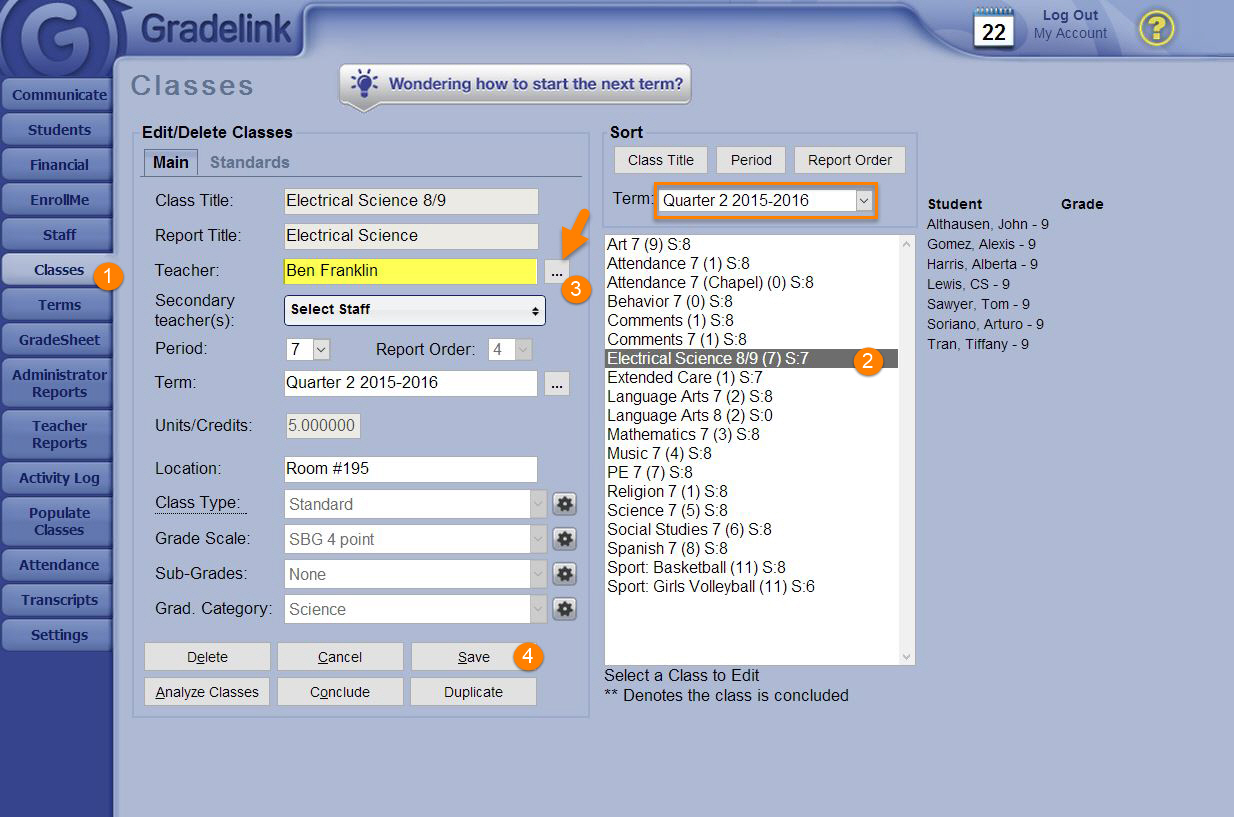Select the Main tab
The image size is (1234, 817).
tap(171, 162)
